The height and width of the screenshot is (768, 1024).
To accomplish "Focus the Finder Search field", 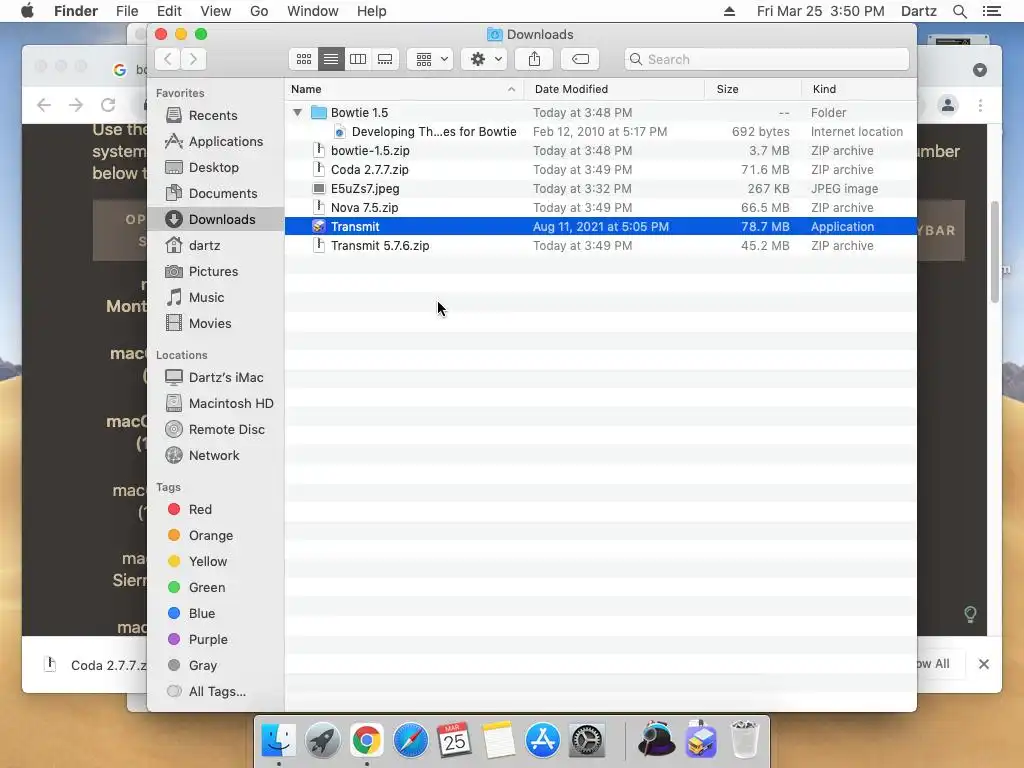I will coord(767,59).
